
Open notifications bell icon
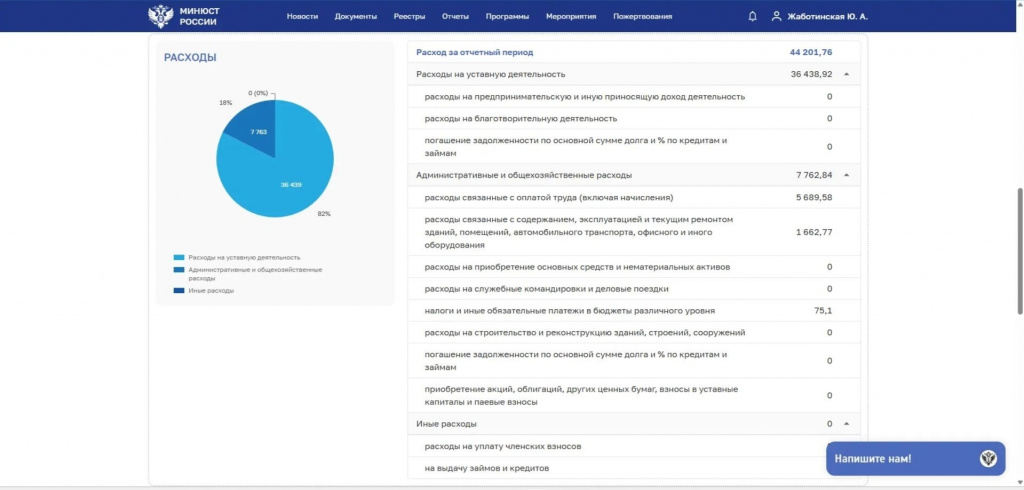tap(752, 16)
